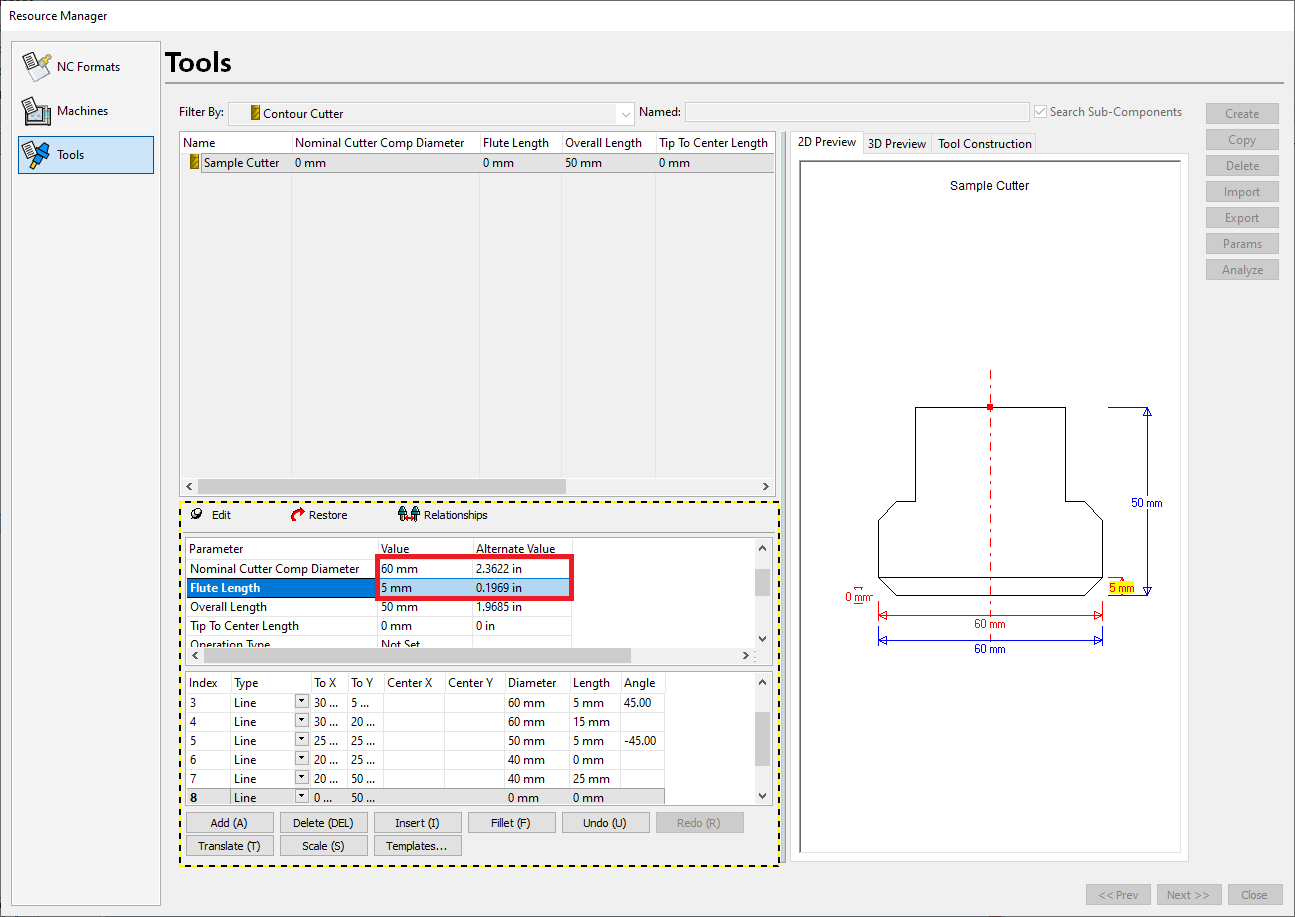Select the Tip To Center Length parameter row
The image size is (1295, 917).
(379, 626)
